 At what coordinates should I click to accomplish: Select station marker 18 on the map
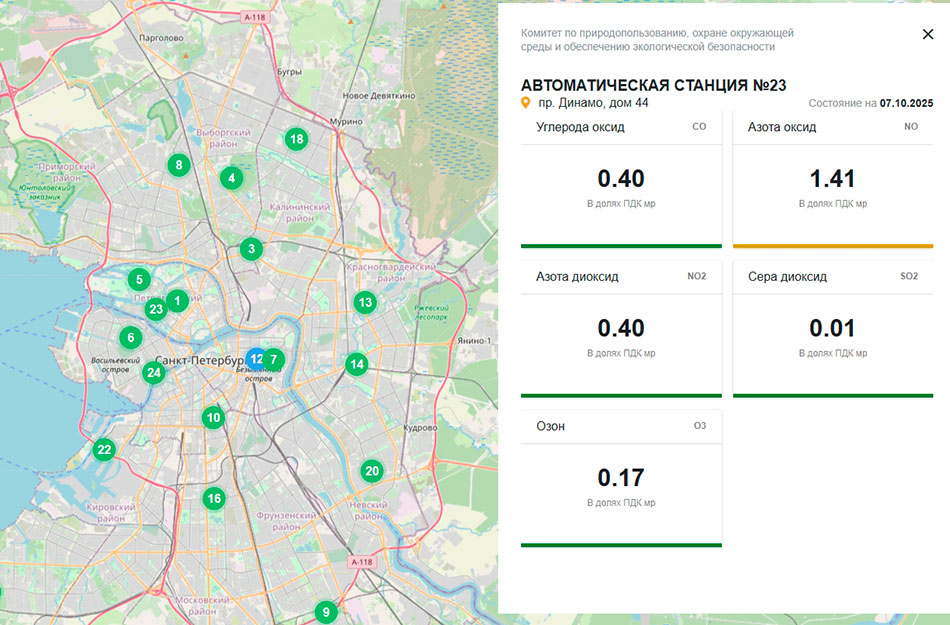coord(295,139)
